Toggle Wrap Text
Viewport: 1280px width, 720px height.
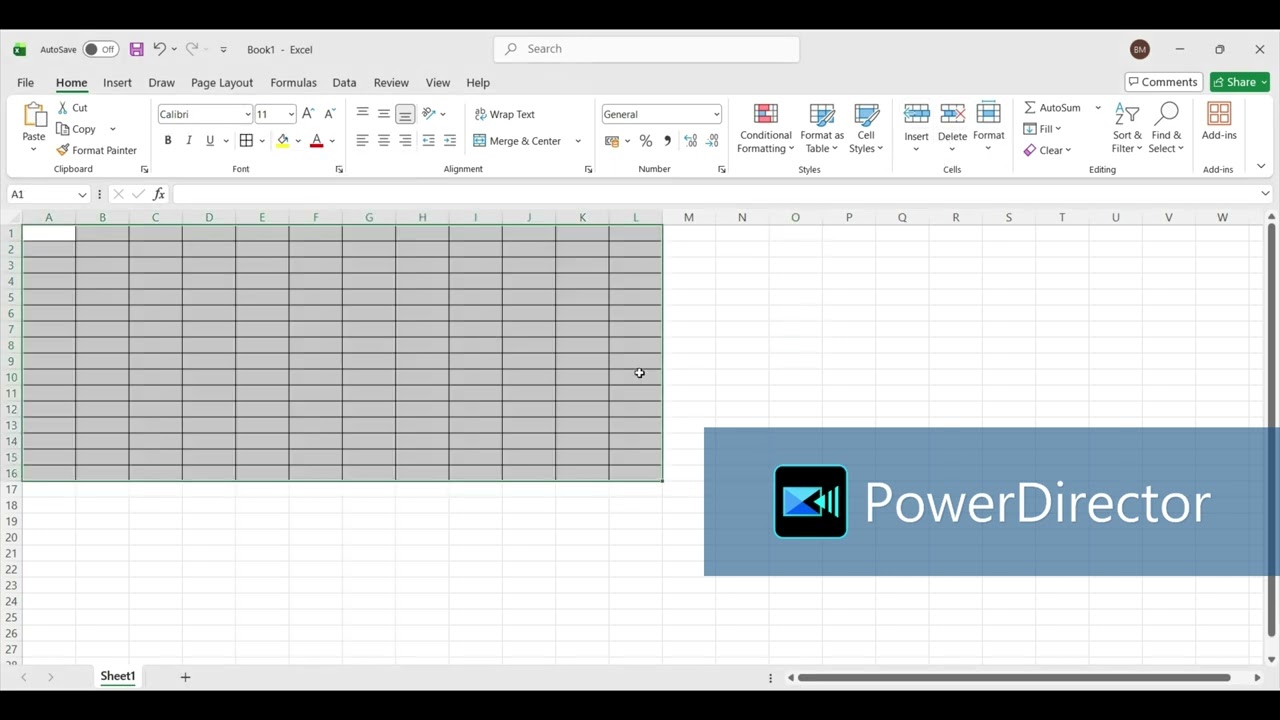pyautogui.click(x=505, y=114)
